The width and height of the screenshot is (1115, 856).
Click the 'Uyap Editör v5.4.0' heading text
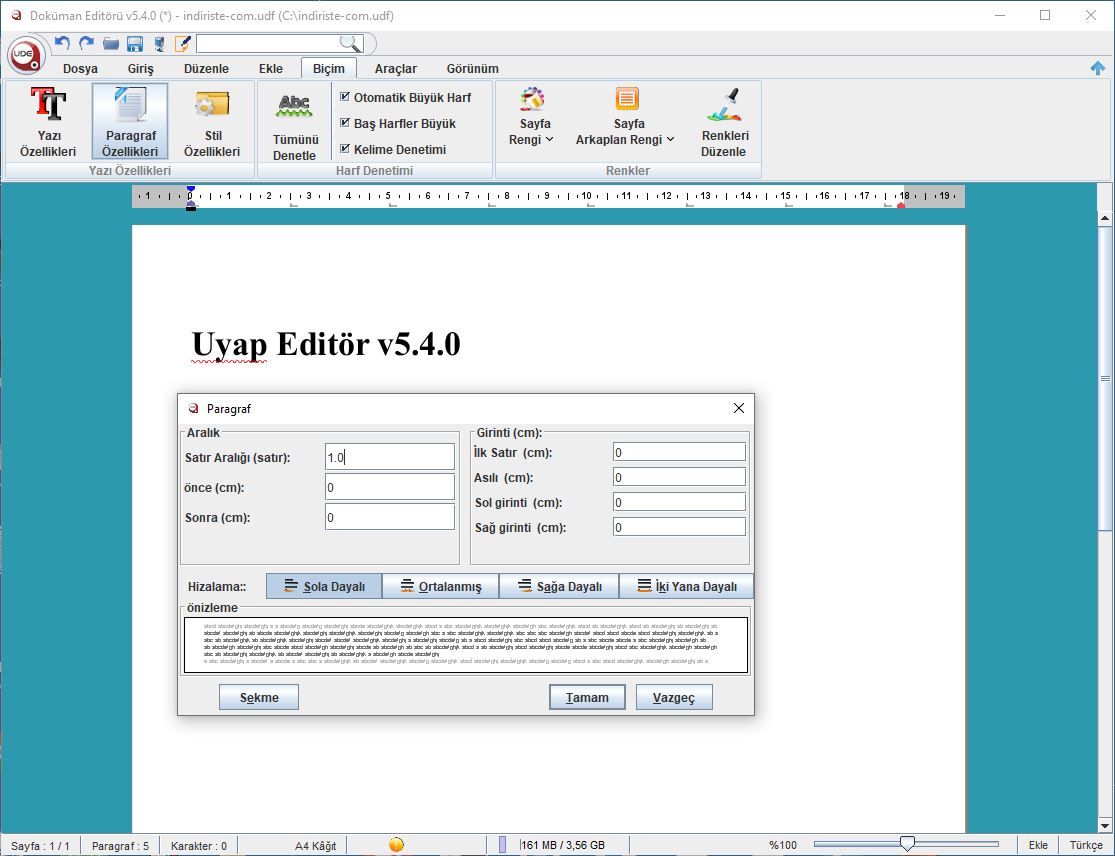point(326,344)
